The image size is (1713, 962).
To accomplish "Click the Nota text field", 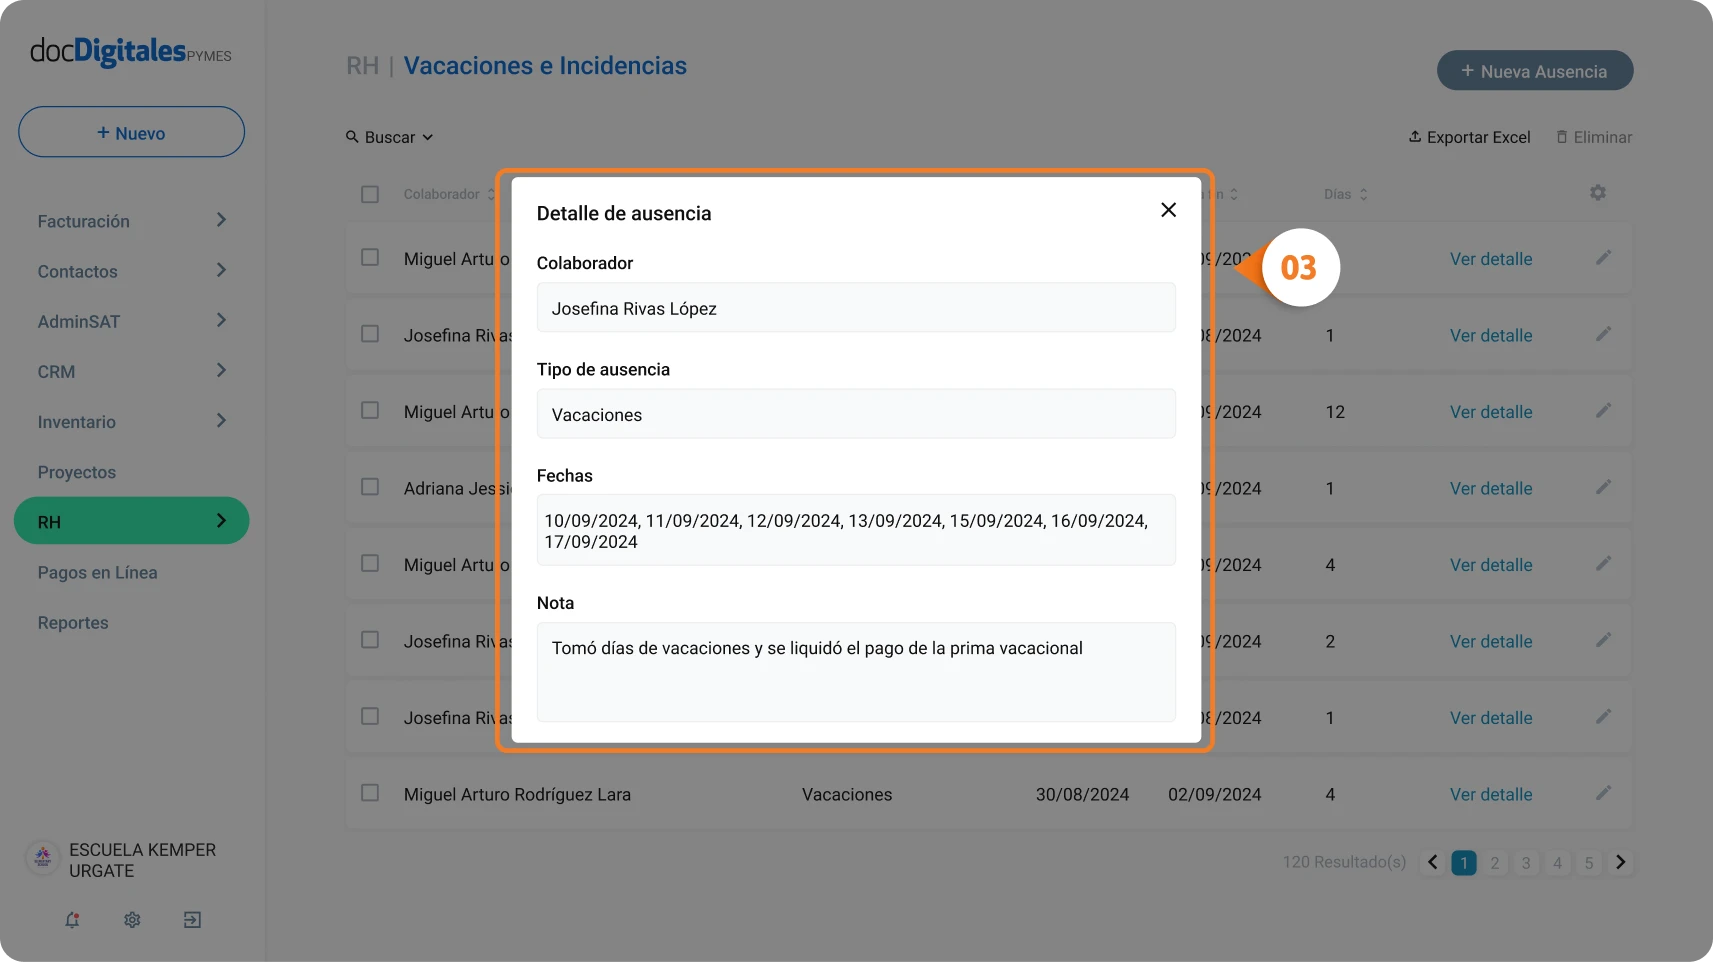I will click(856, 672).
